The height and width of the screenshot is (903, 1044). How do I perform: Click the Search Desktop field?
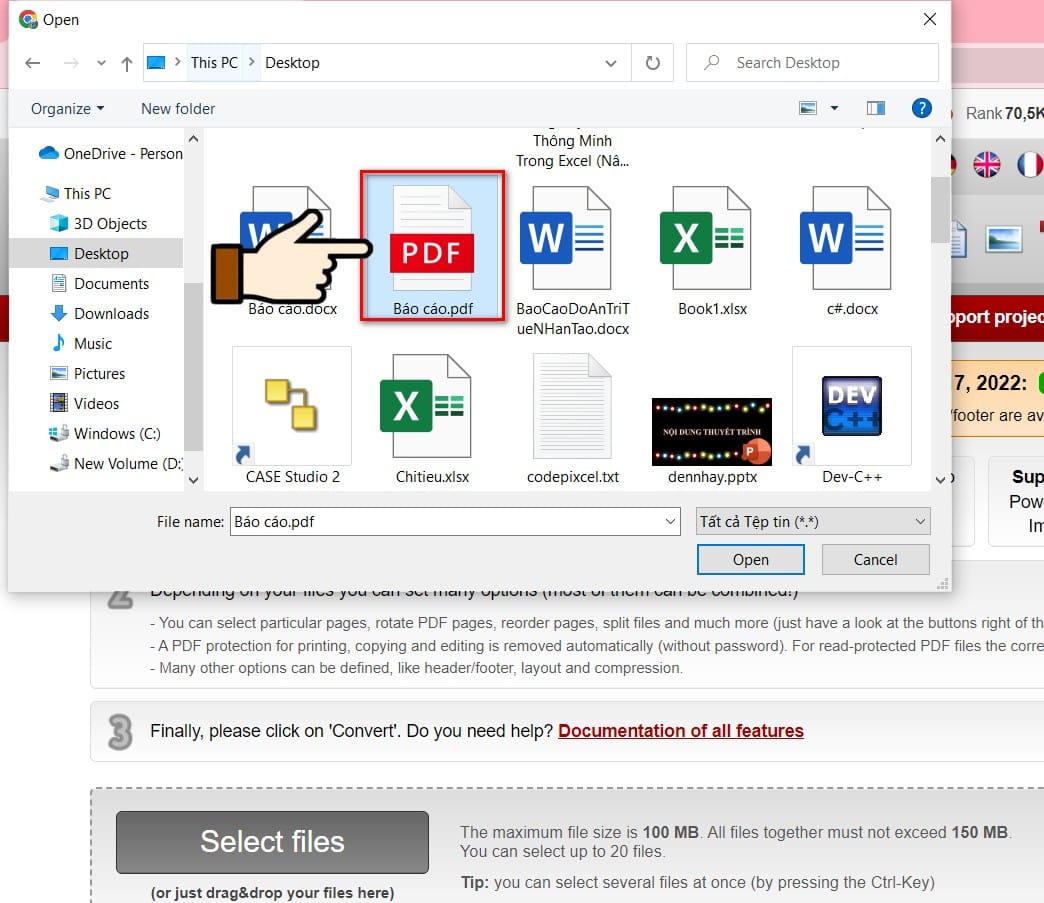point(812,63)
